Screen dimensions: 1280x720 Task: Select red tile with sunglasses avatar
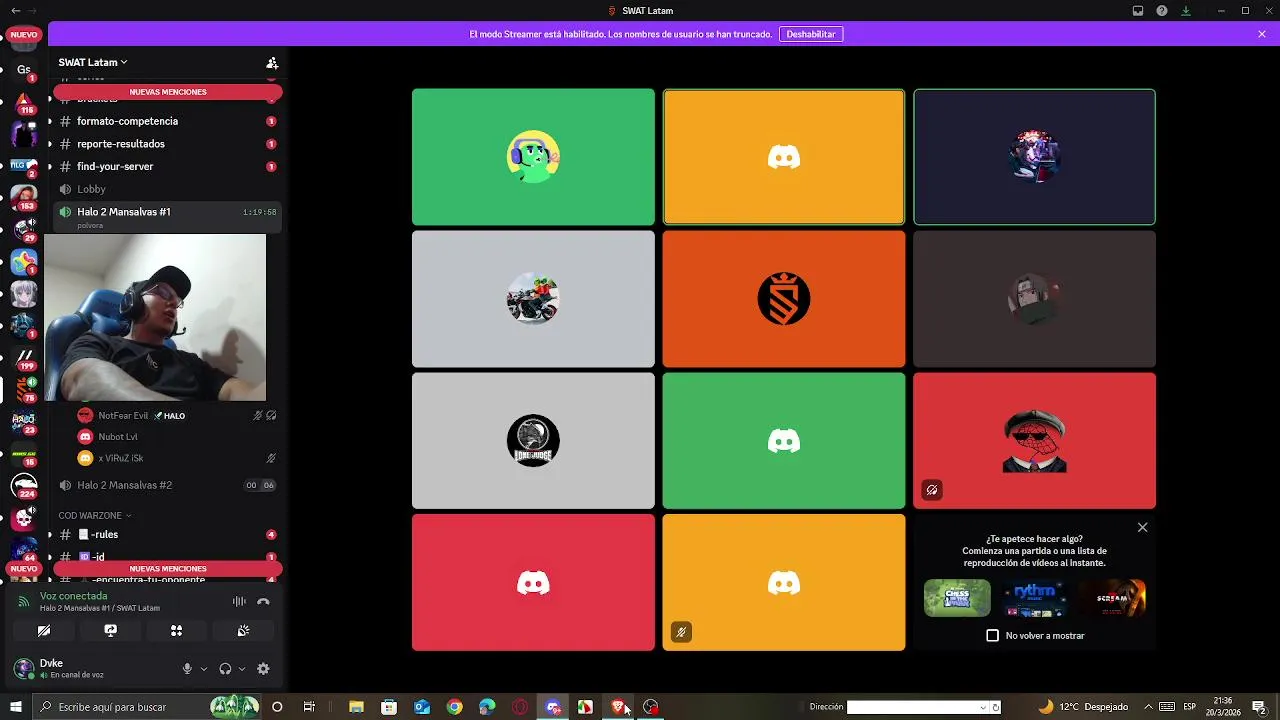click(x=1034, y=441)
